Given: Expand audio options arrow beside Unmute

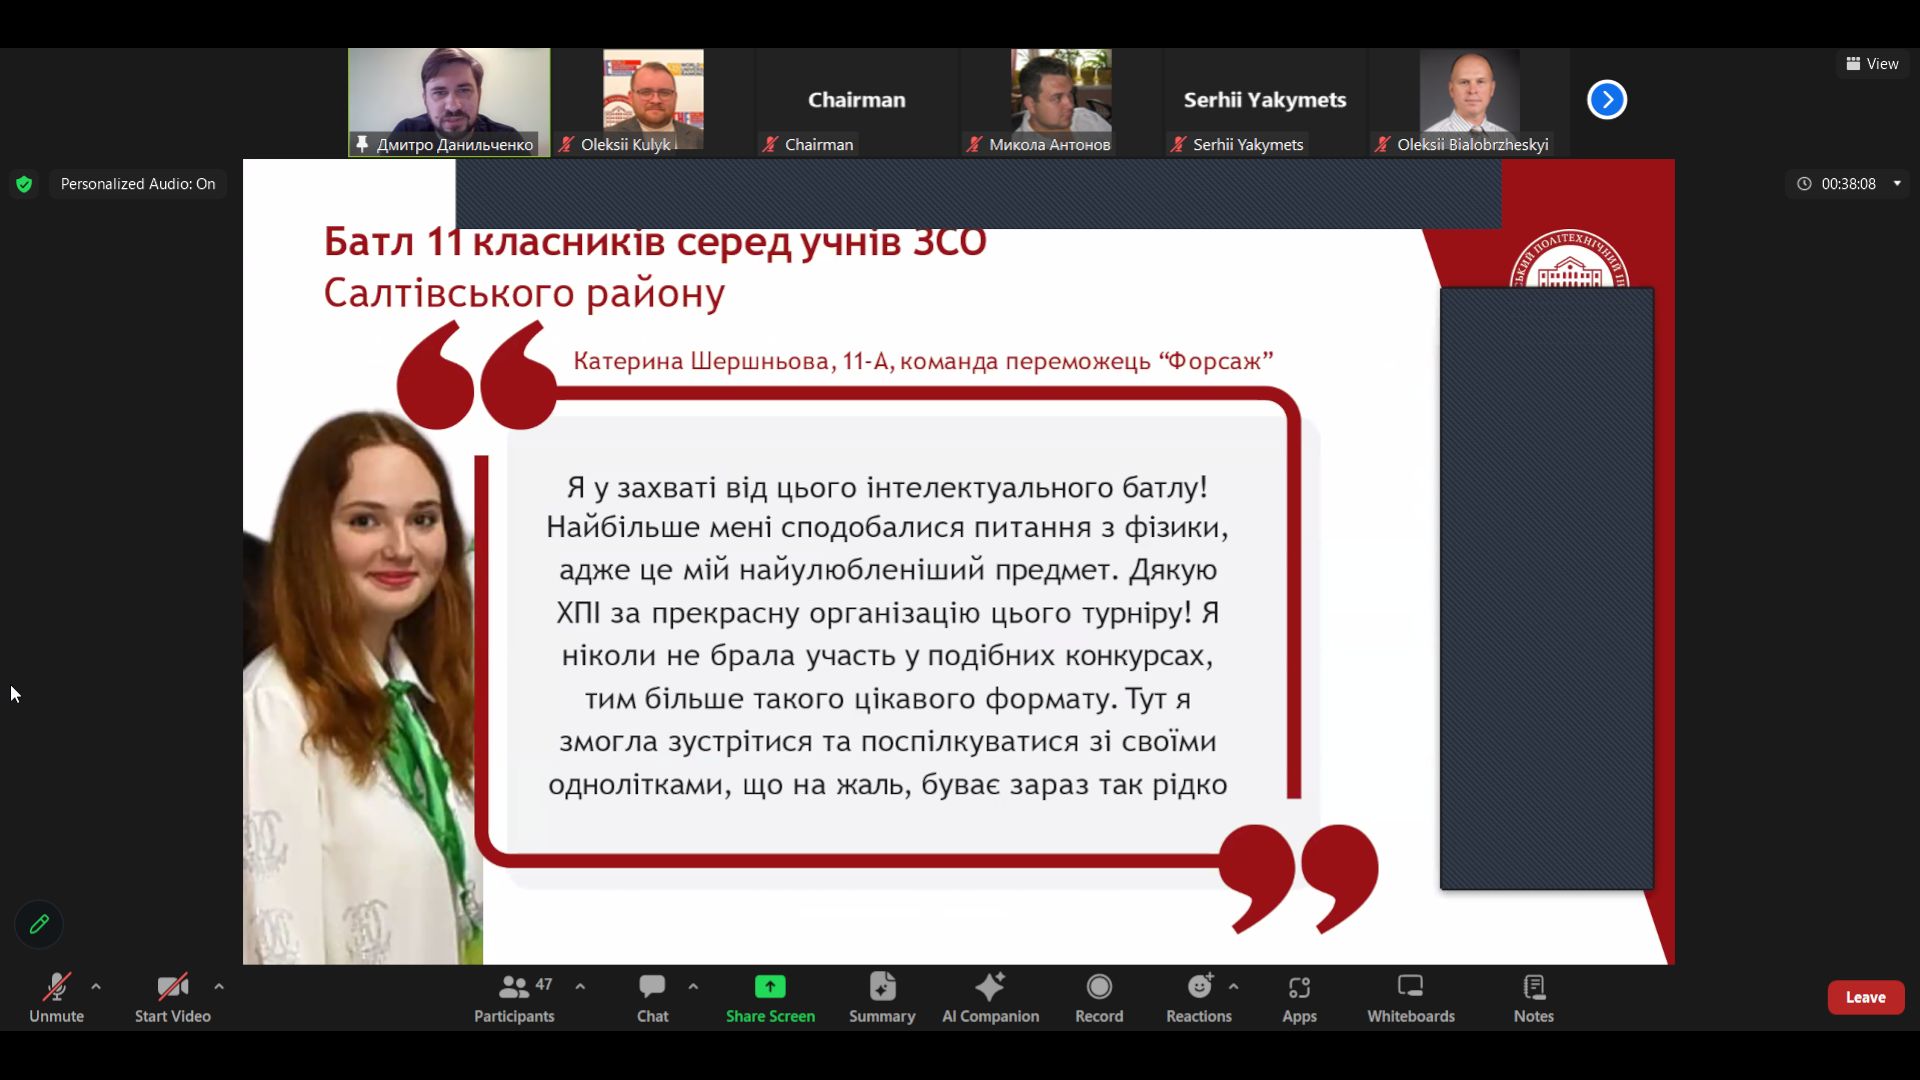Looking at the screenshot, I should click(x=96, y=987).
